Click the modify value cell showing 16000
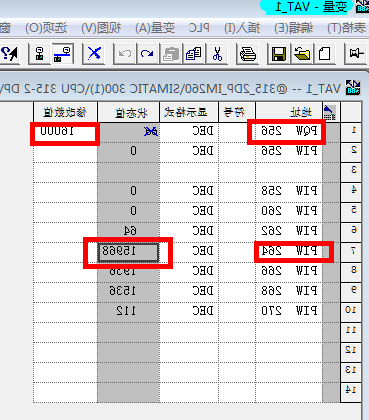This screenshot has height=420, width=369. point(65,132)
